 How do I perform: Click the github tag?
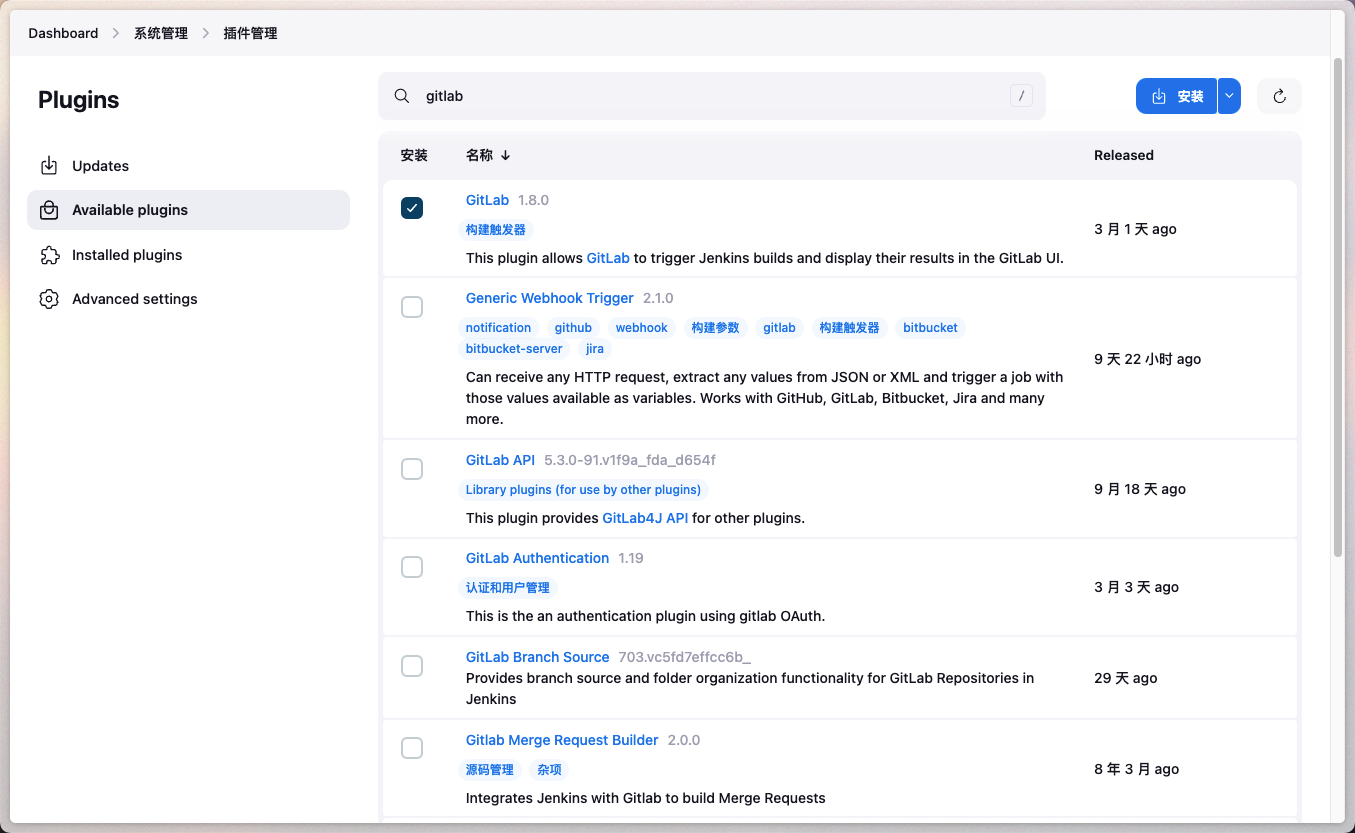[573, 327]
